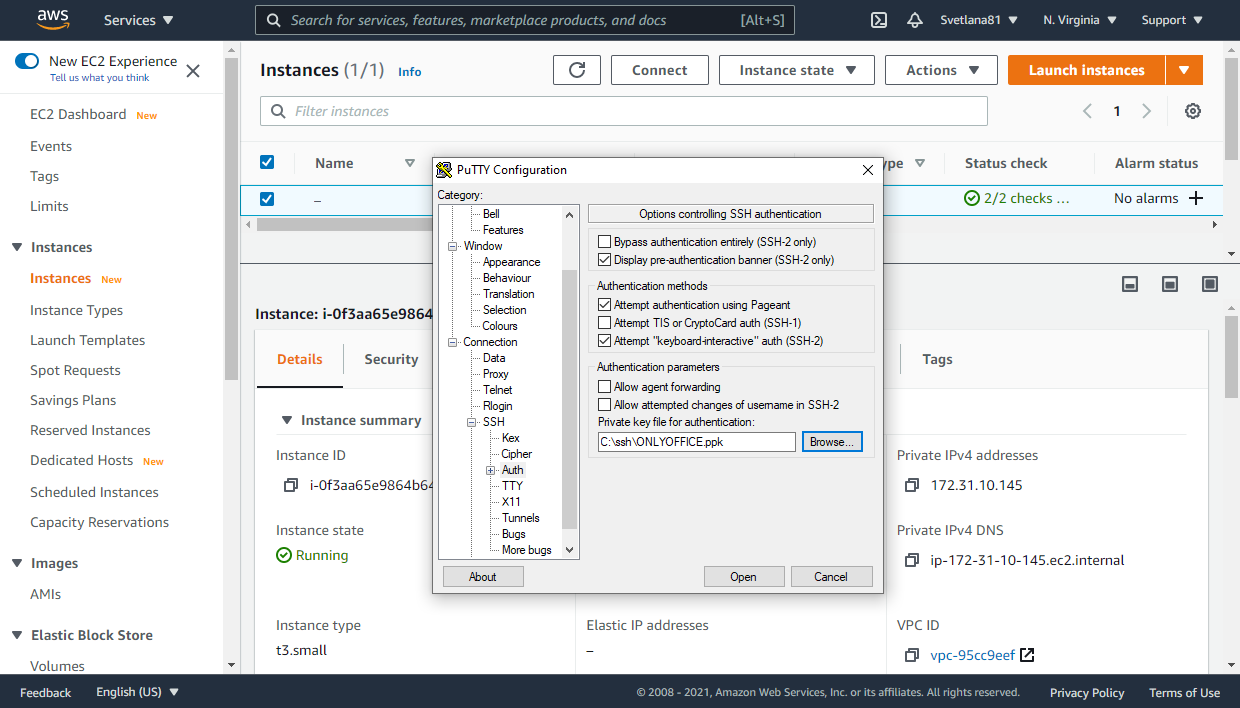Click the private key file path field

(x=696, y=442)
